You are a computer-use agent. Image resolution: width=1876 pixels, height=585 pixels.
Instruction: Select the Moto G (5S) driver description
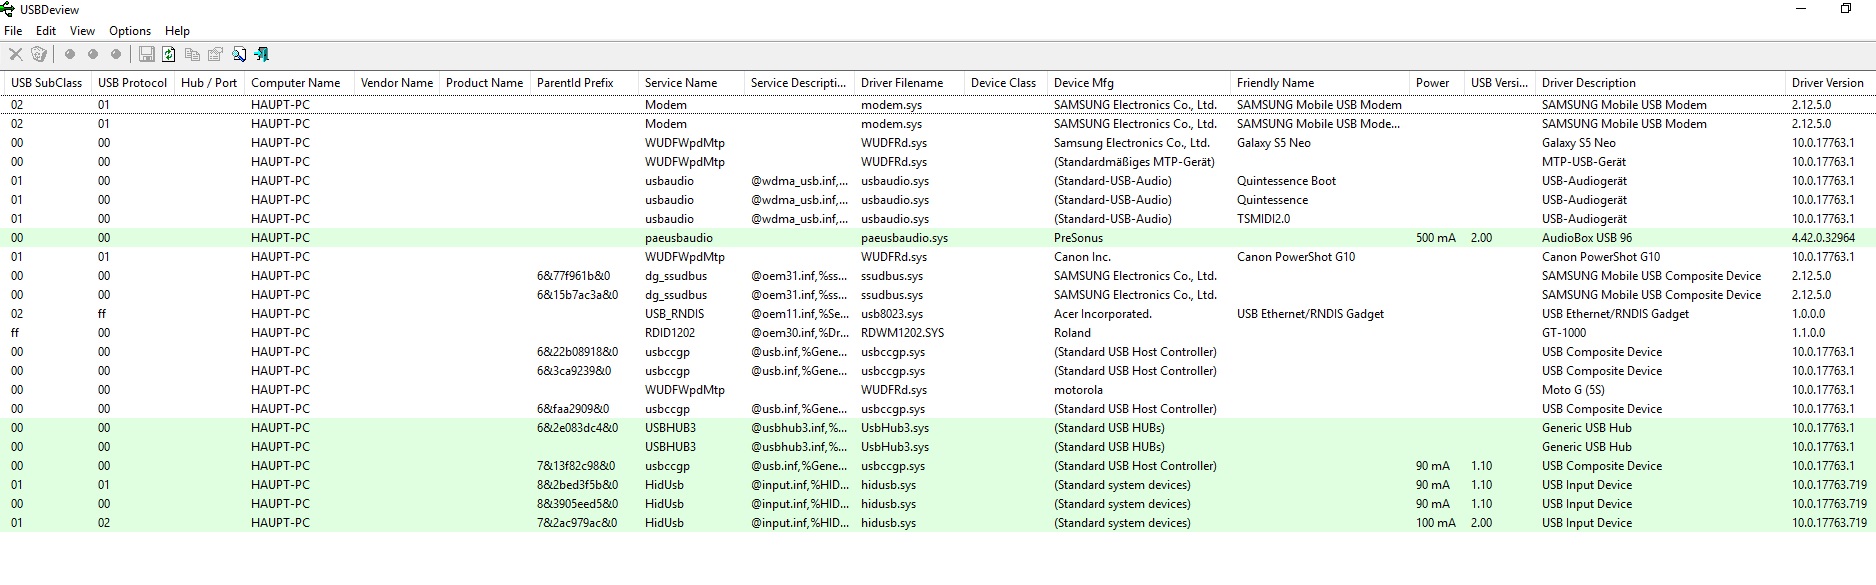(x=1573, y=390)
